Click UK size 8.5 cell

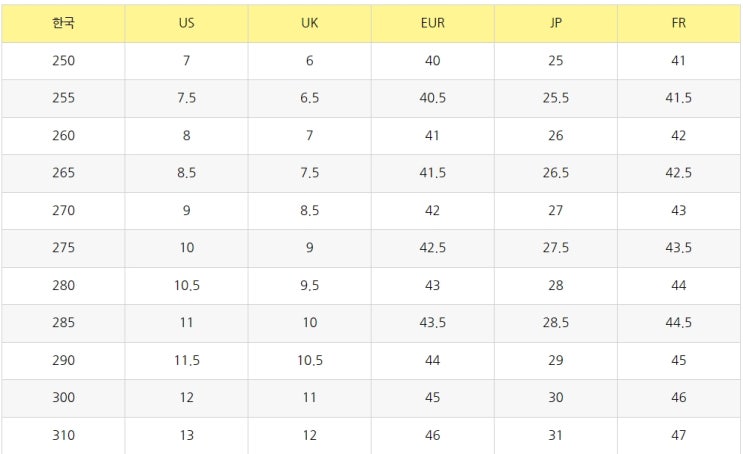(309, 210)
